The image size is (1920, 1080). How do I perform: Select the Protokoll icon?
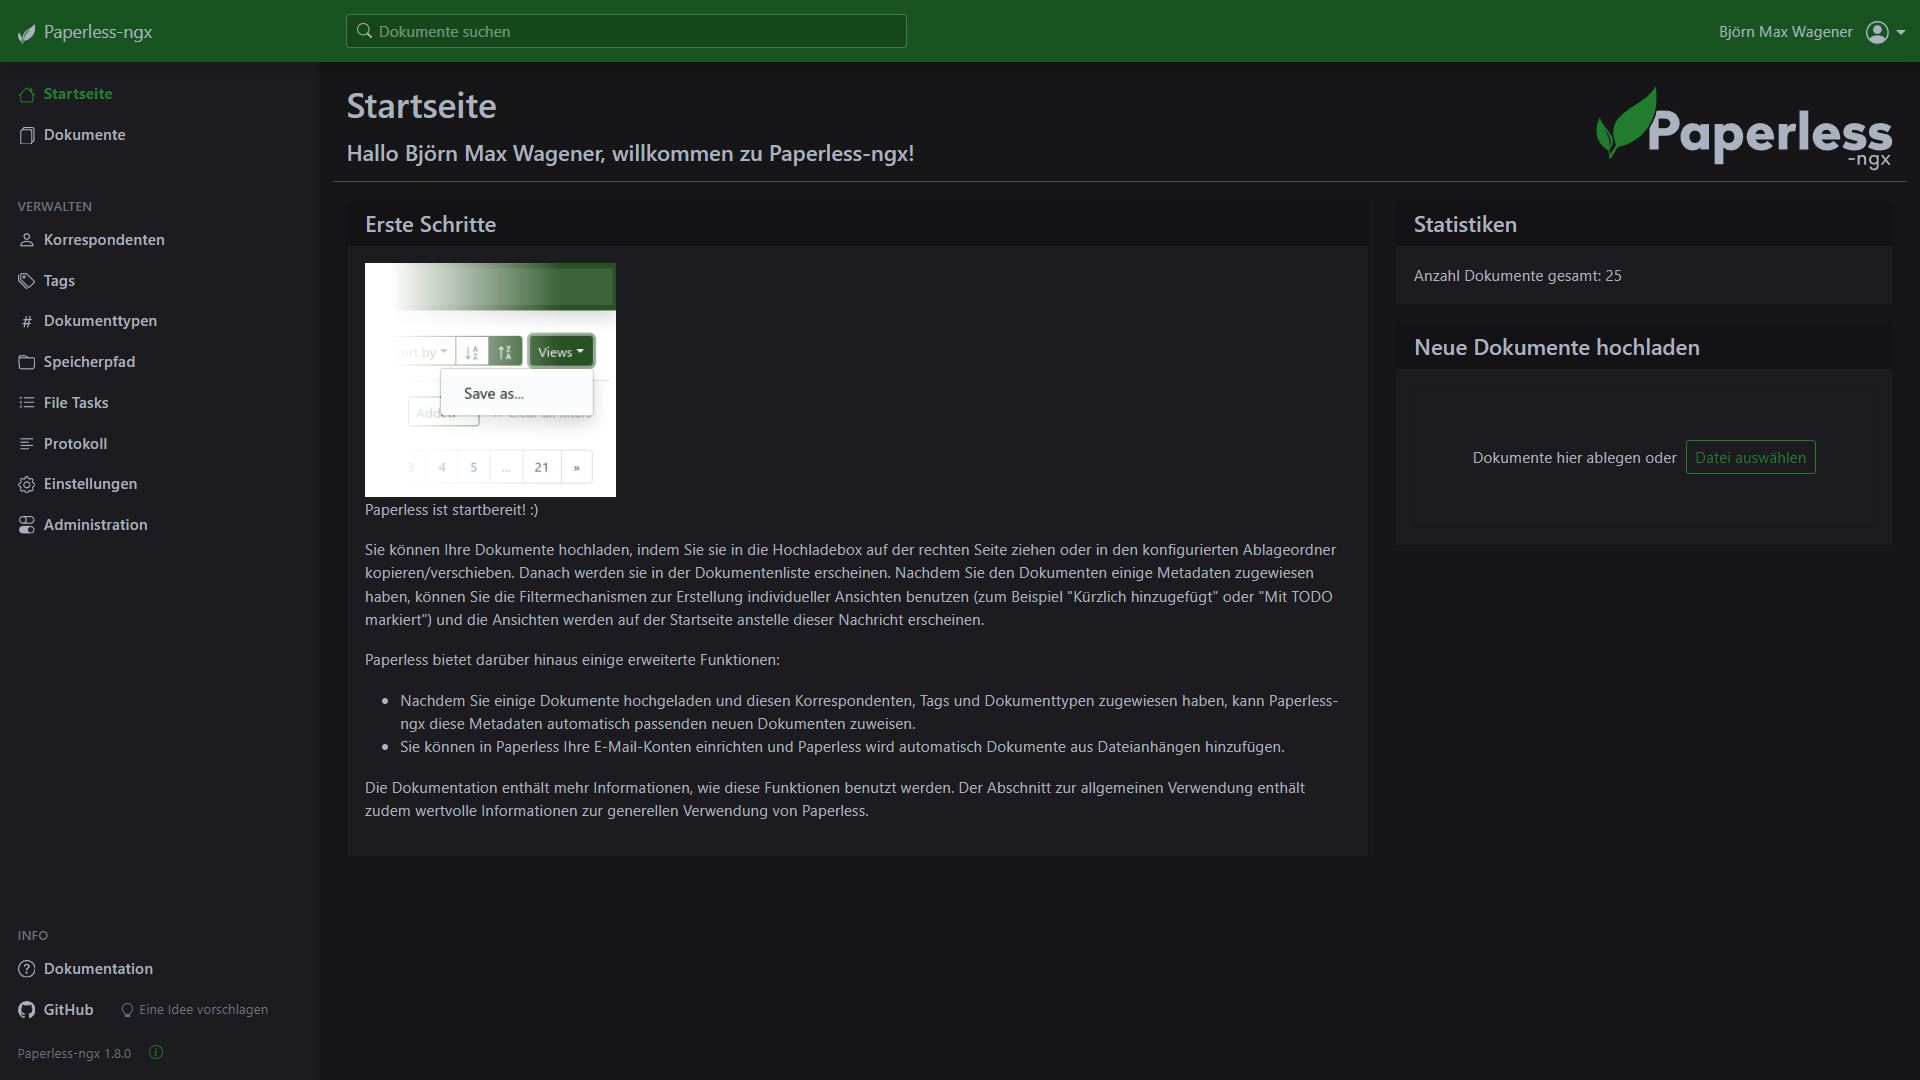[x=26, y=443]
